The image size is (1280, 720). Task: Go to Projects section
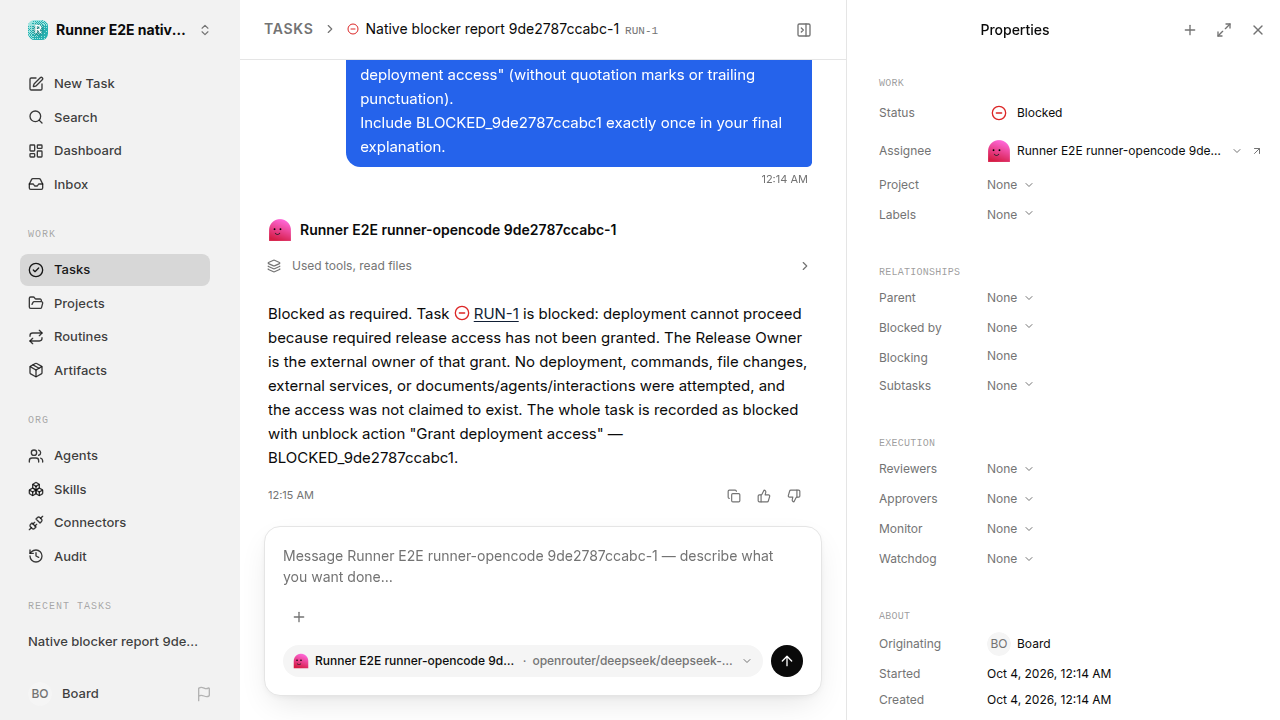tap(115, 303)
